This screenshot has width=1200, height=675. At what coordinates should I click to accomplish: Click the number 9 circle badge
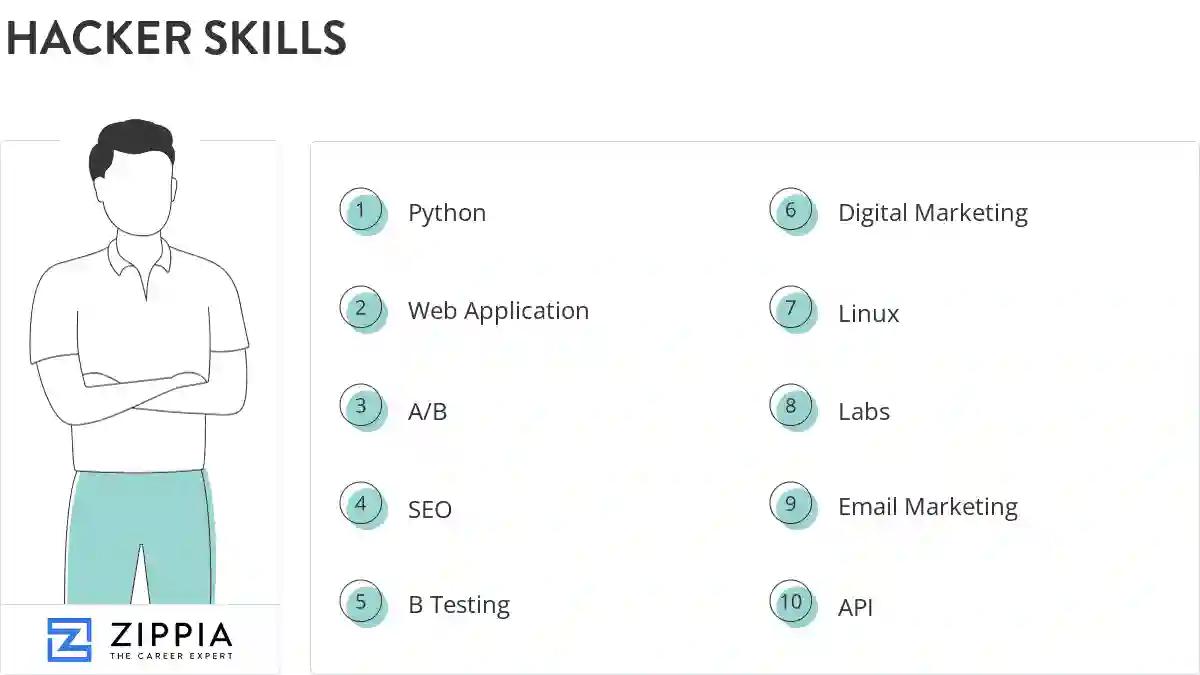791,504
